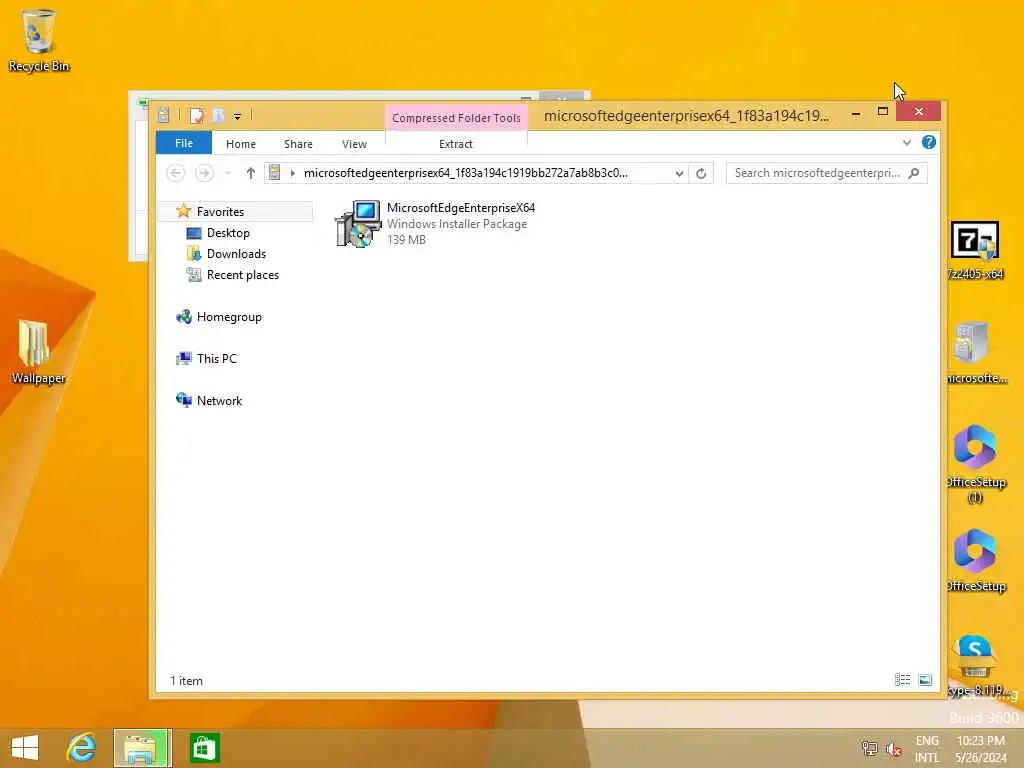Click the Favorites star icon
The image size is (1024, 768).
click(x=184, y=211)
